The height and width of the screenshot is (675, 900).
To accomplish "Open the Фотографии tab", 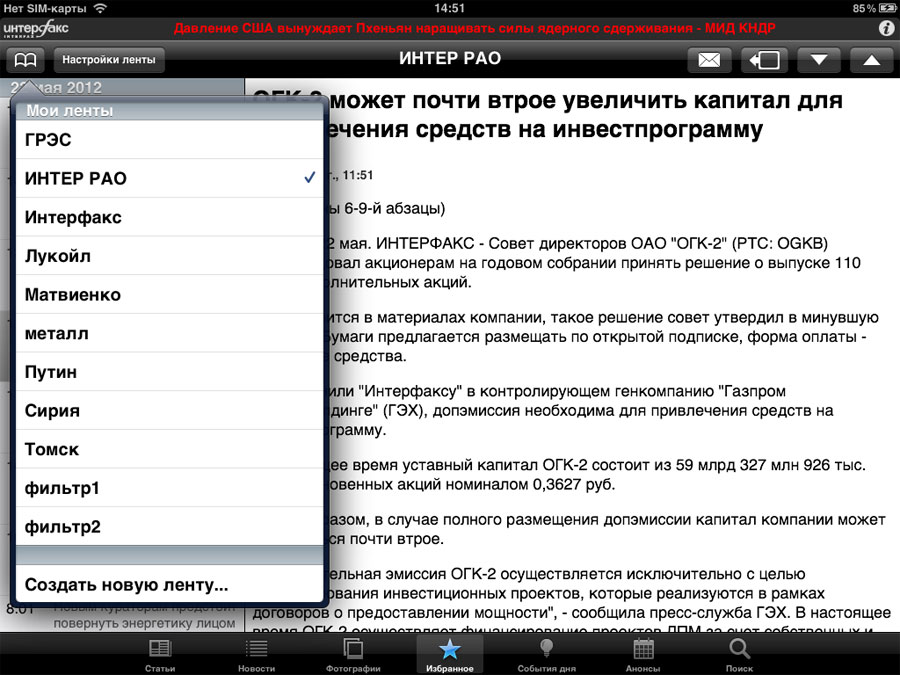I will [x=353, y=655].
